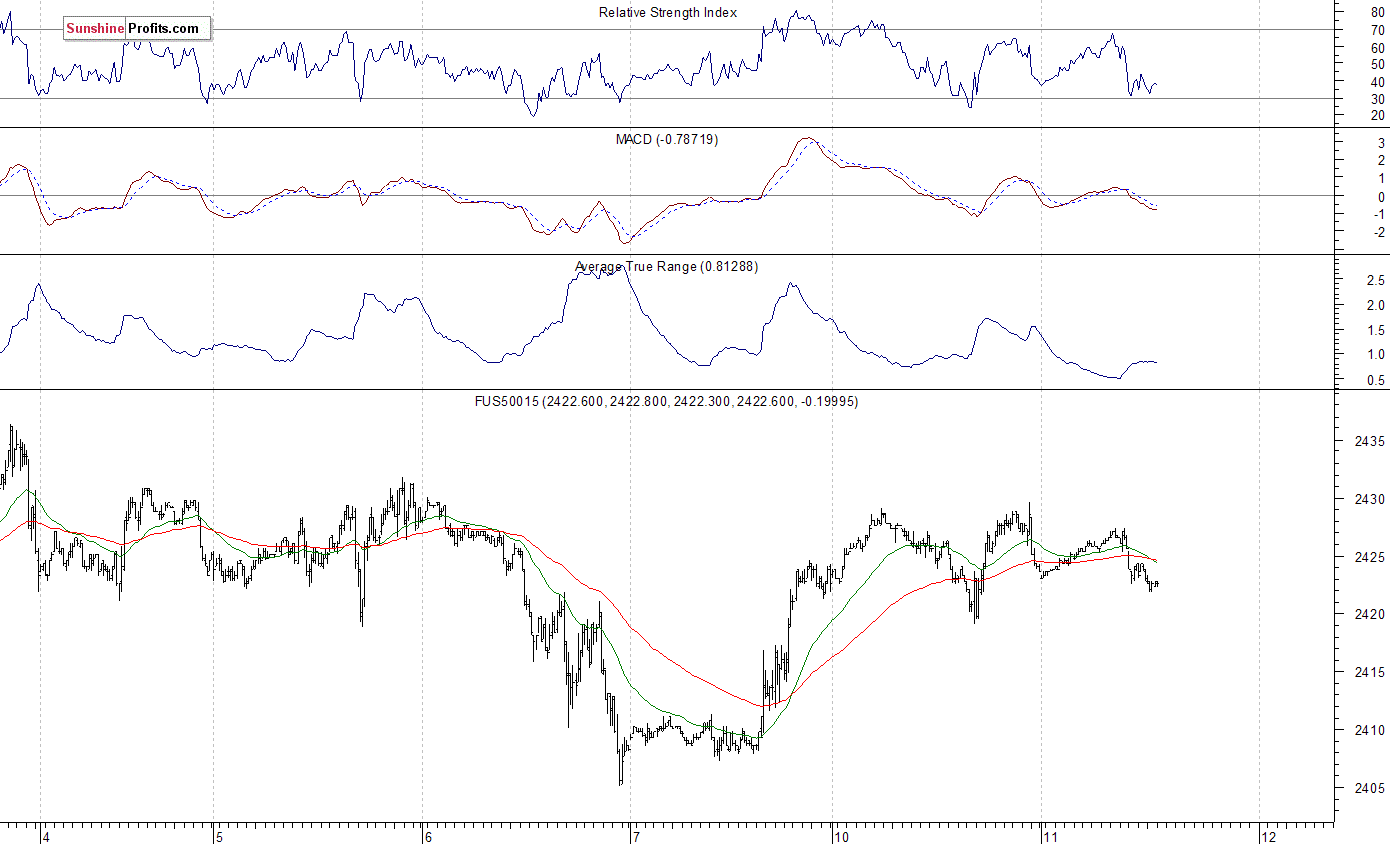The image size is (1390, 844).
Task: Click the 2425 price axis label
Action: tap(1370, 558)
